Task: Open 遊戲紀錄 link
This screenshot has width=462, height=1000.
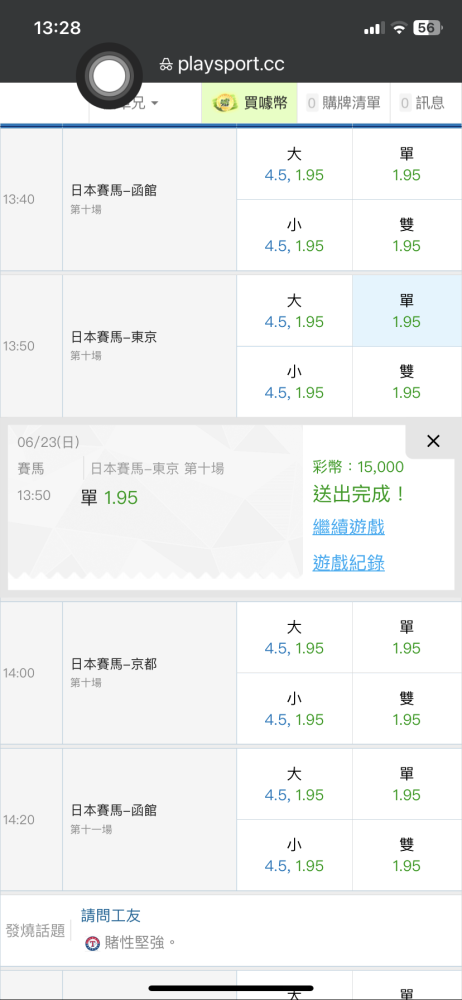Action: (348, 562)
